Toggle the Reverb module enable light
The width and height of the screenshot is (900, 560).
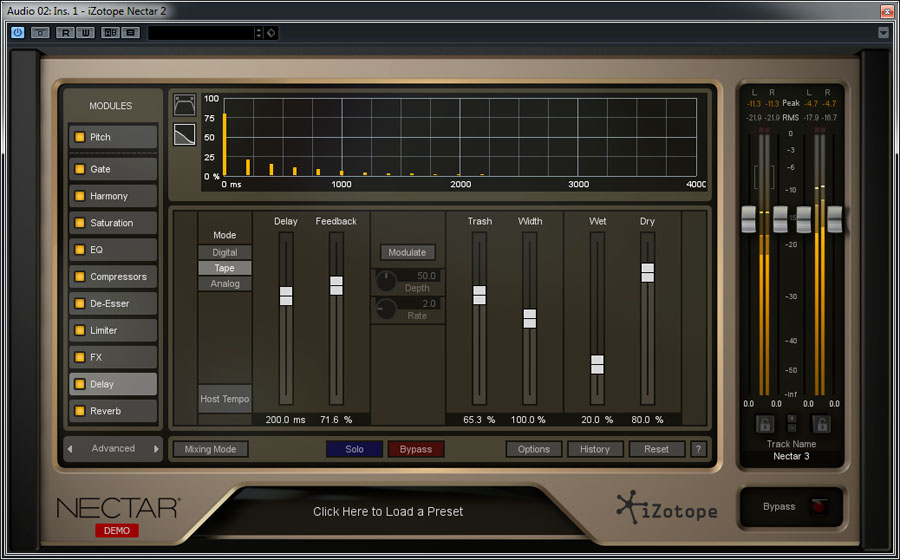tap(80, 411)
